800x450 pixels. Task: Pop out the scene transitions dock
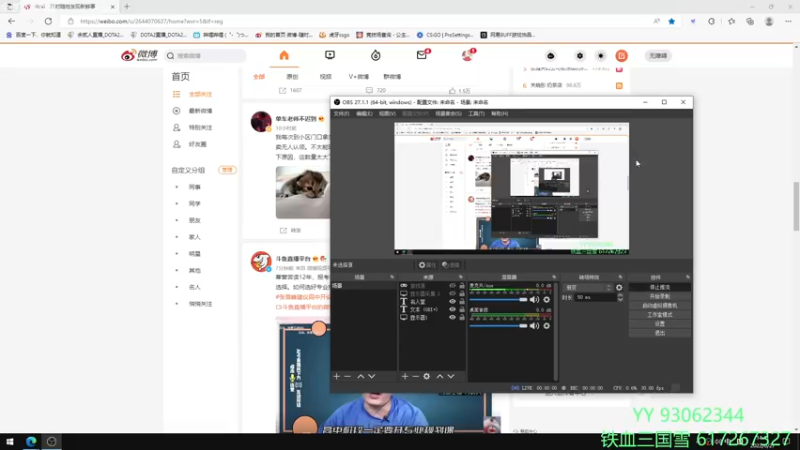pos(620,277)
